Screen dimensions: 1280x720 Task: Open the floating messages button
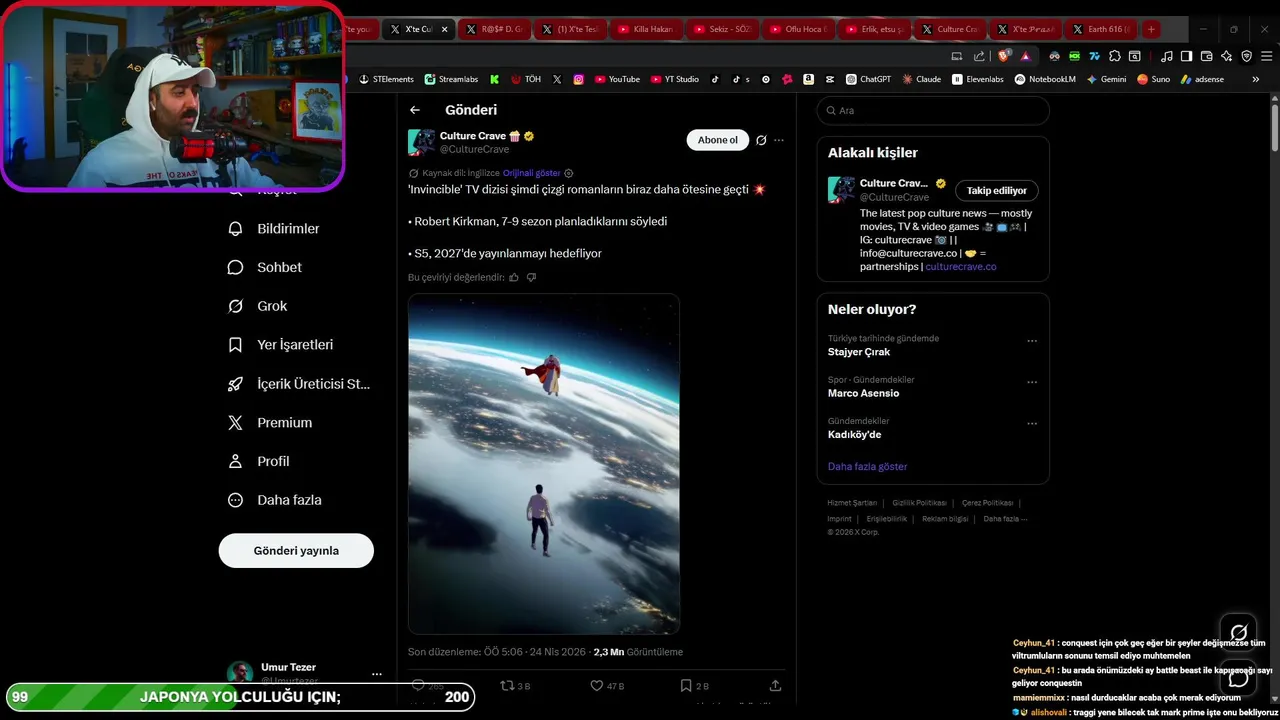point(1238,677)
